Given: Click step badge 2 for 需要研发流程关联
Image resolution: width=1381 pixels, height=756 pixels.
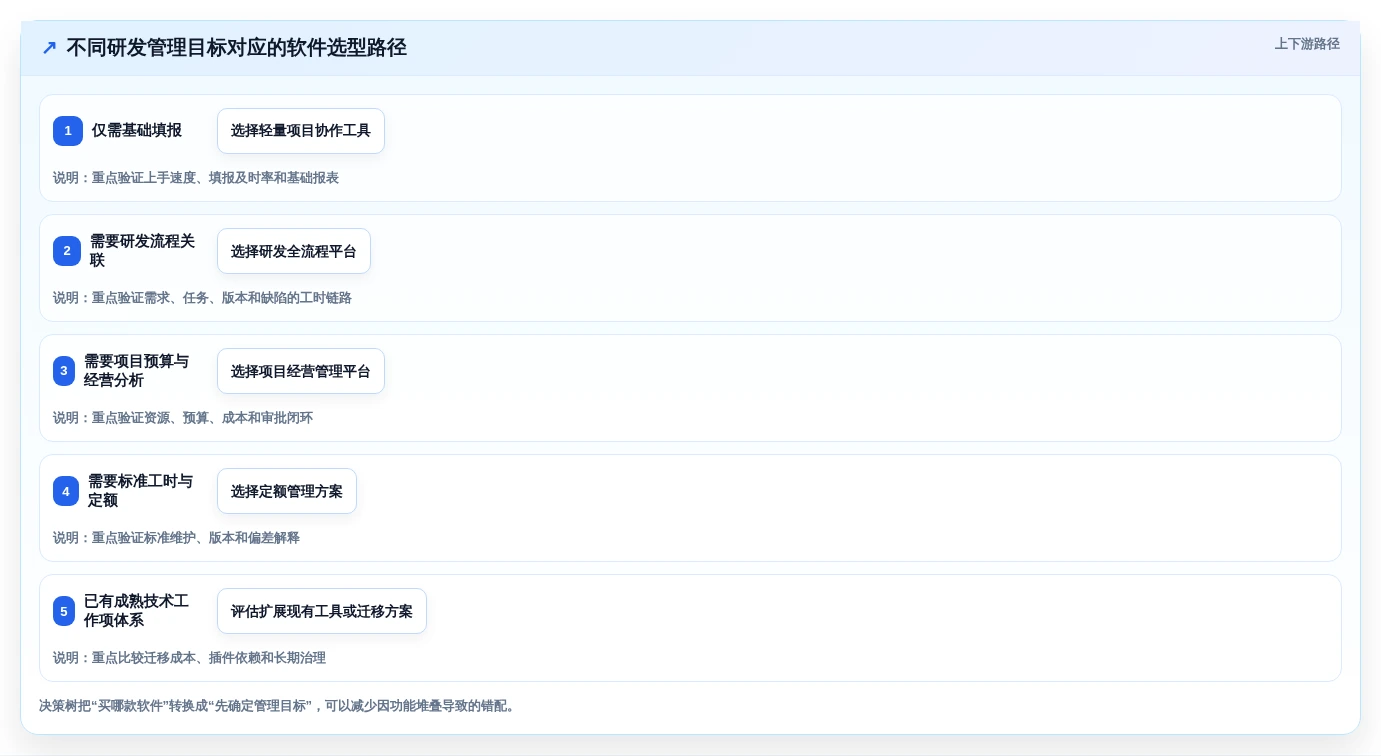Looking at the screenshot, I should pyautogui.click(x=67, y=251).
